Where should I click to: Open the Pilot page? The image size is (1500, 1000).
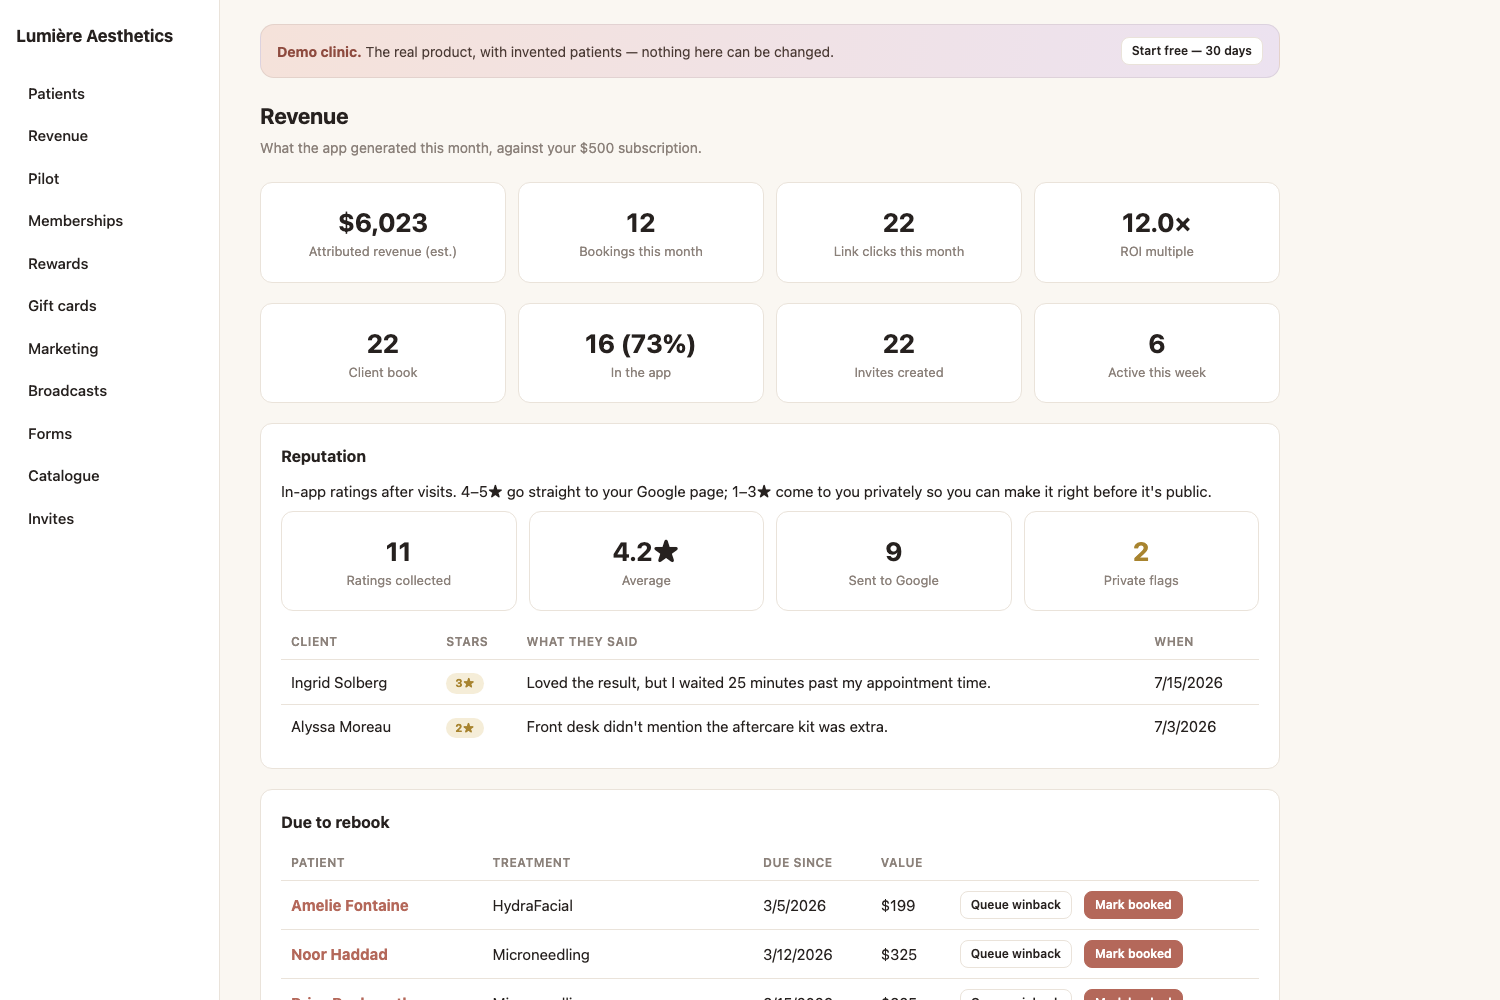click(44, 179)
